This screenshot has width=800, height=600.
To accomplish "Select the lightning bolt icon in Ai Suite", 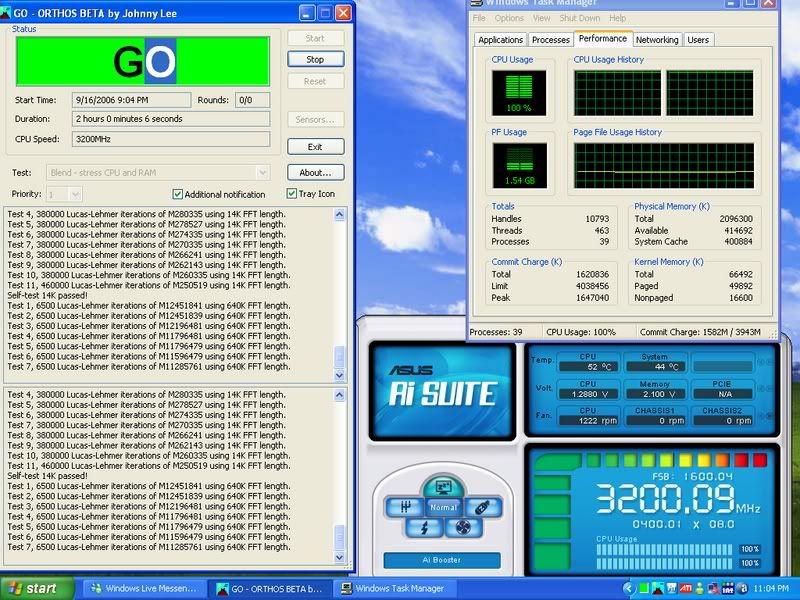I will pyautogui.click(x=424, y=528).
